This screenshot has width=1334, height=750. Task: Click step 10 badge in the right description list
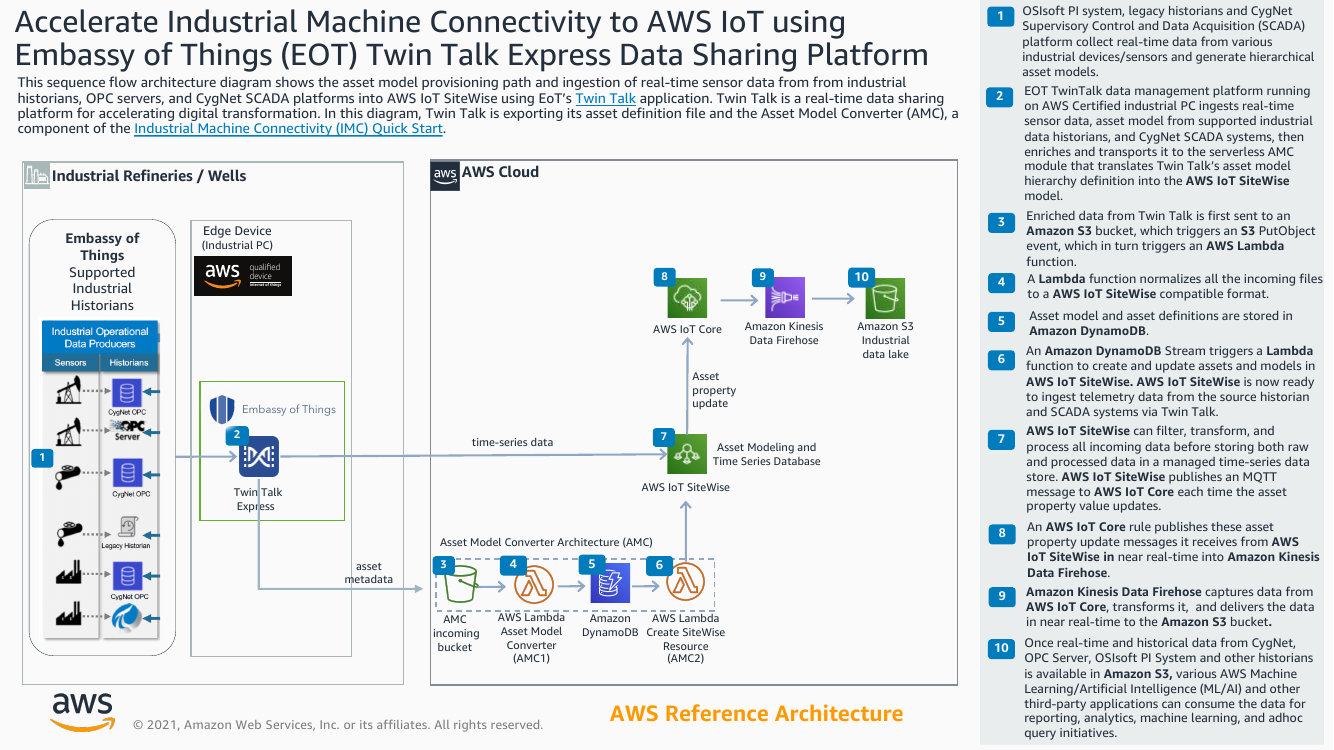1000,648
